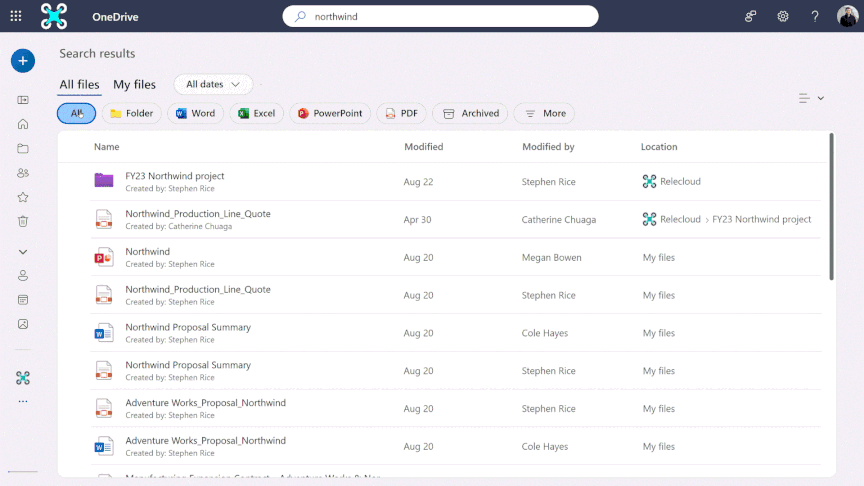Open the Meetings list sidebar icon

coord(23,300)
